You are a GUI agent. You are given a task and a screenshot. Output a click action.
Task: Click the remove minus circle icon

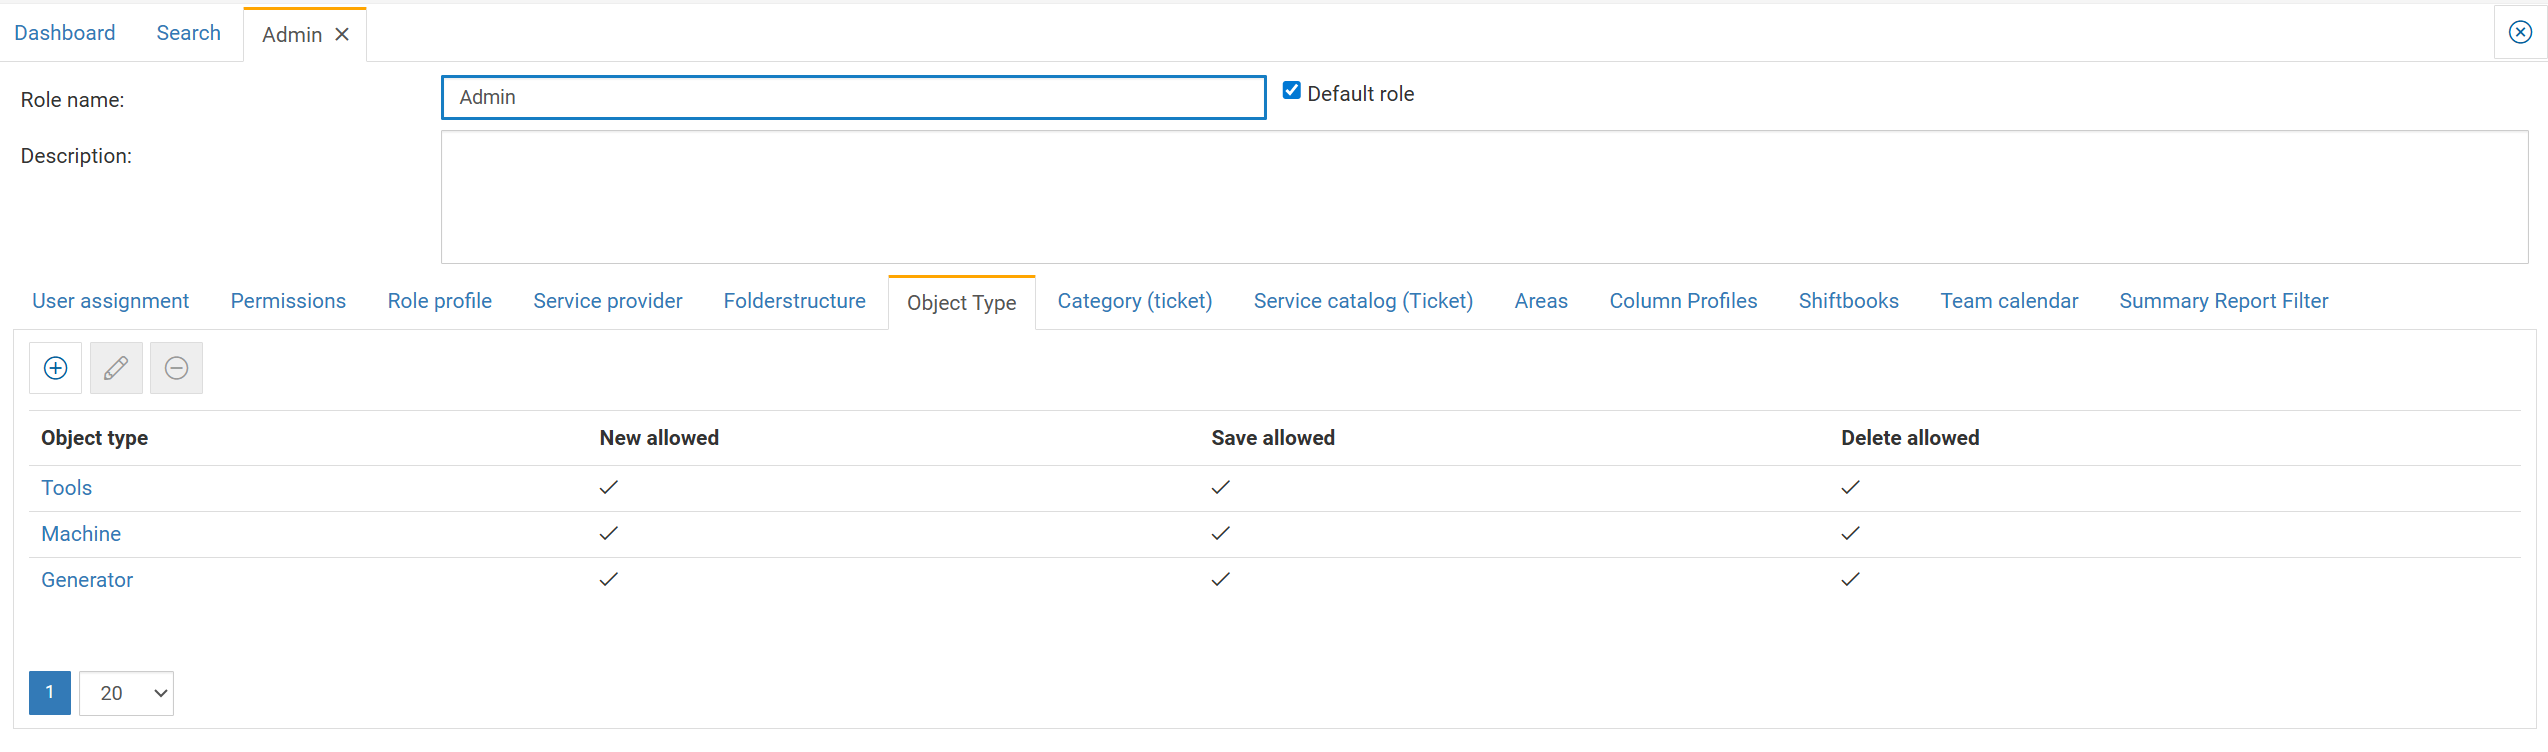point(176,368)
